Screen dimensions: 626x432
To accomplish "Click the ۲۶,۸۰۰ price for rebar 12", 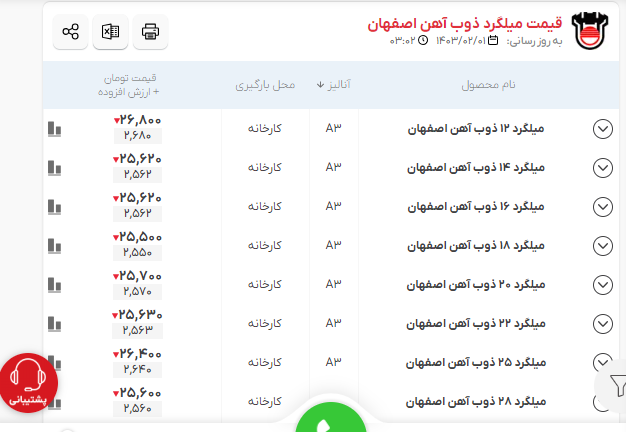I will coord(139,120).
